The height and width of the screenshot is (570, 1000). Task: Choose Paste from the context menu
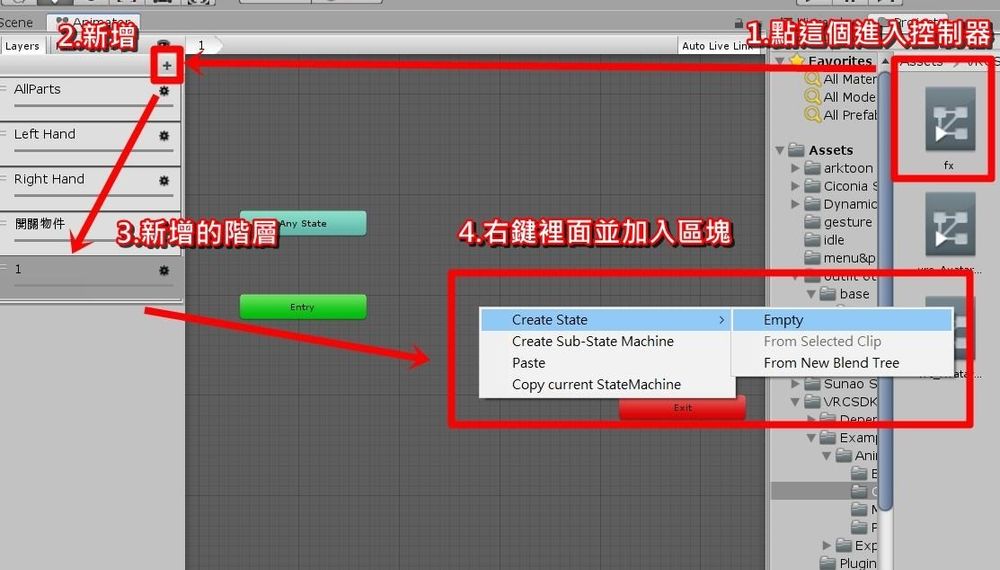coord(606,363)
